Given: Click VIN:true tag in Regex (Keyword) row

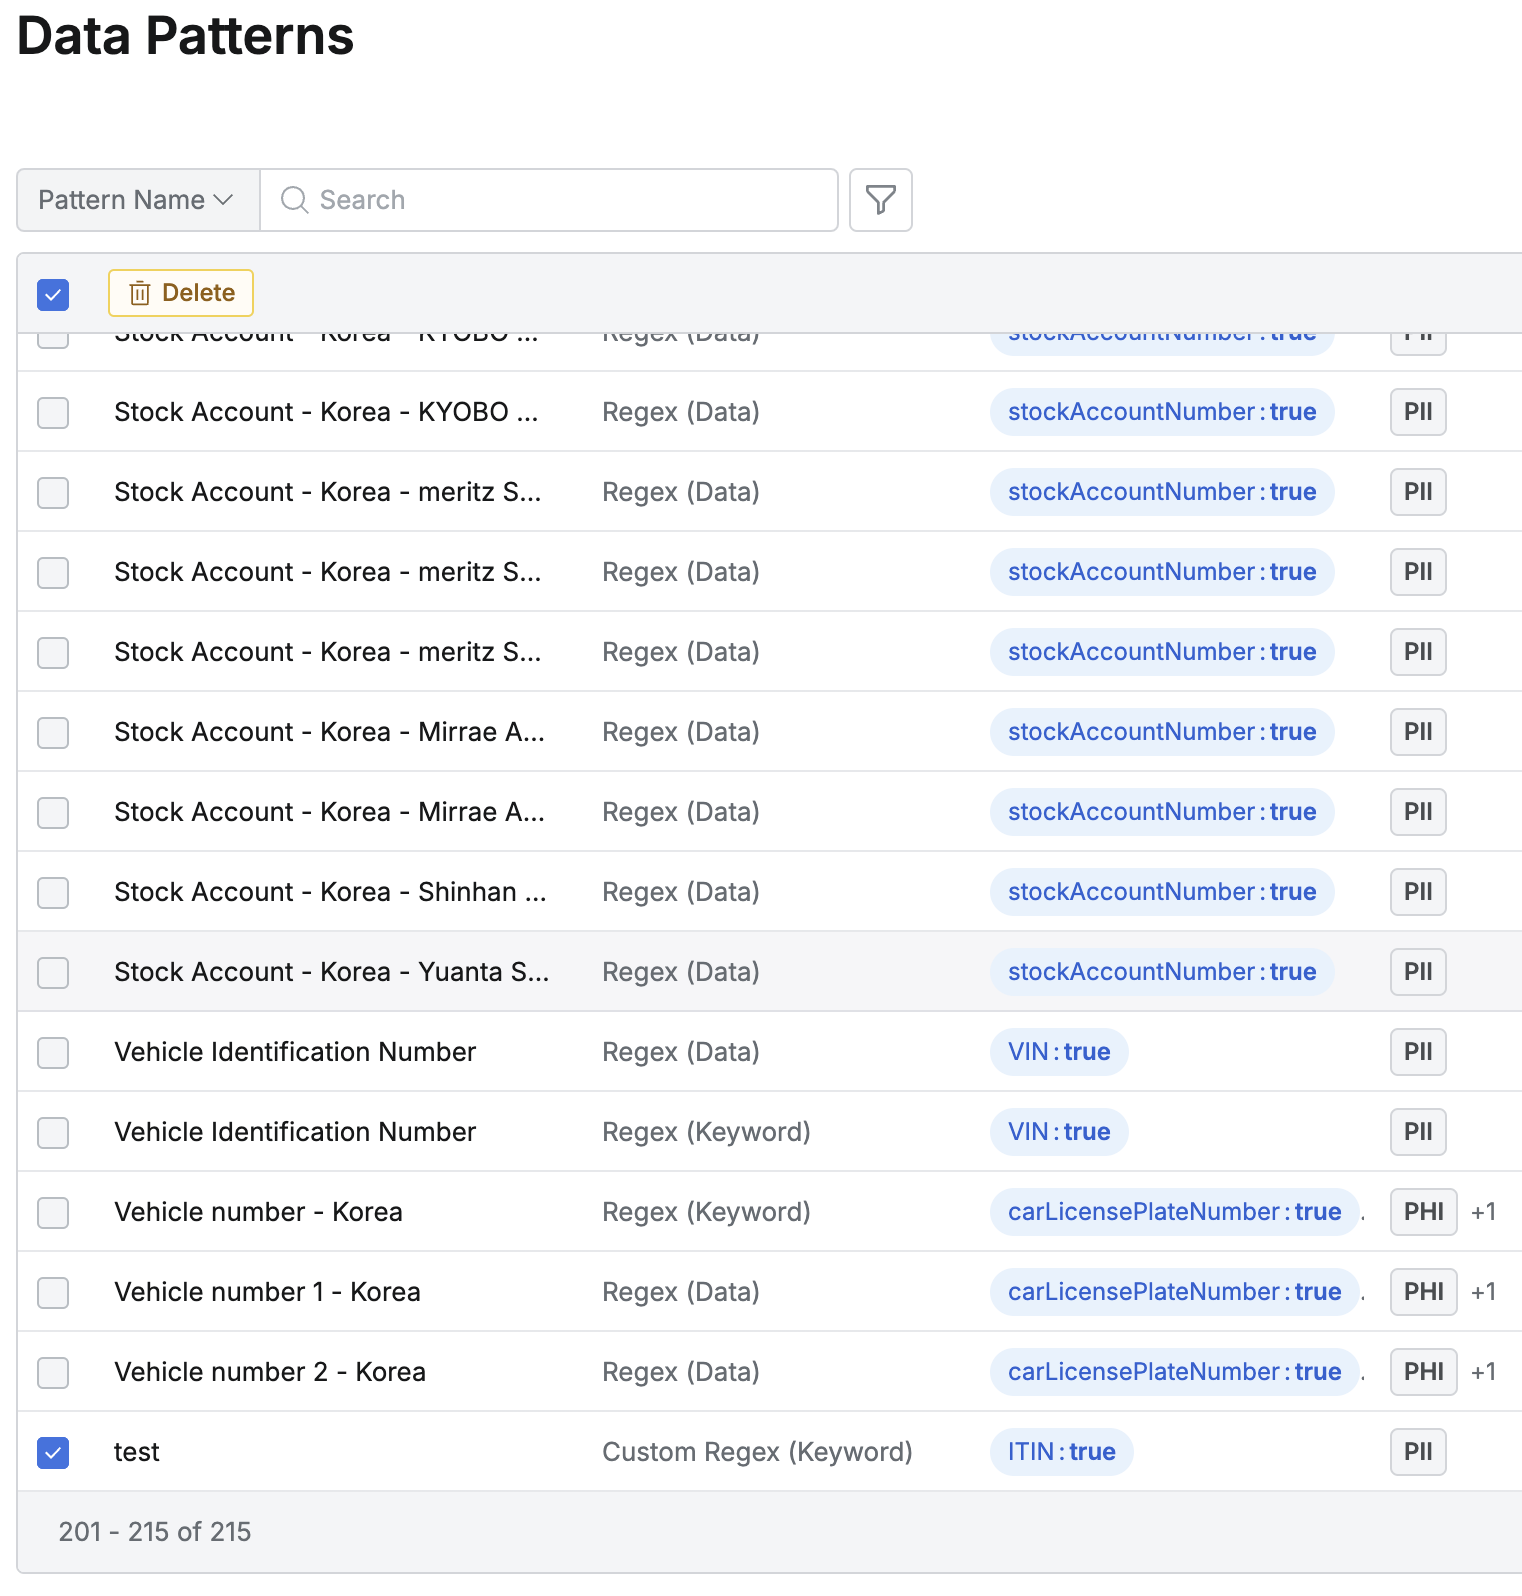Looking at the screenshot, I should [1059, 1132].
